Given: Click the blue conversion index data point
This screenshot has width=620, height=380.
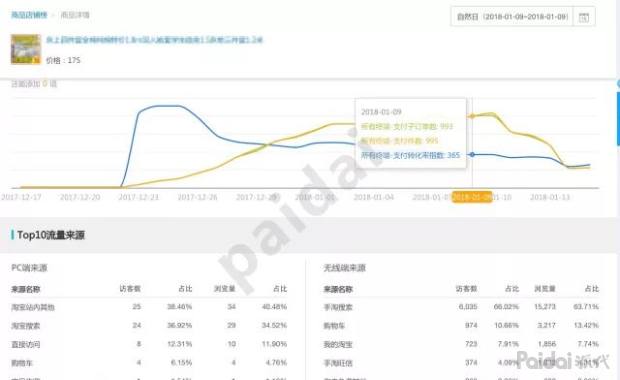Looking at the screenshot, I should tap(472, 154).
